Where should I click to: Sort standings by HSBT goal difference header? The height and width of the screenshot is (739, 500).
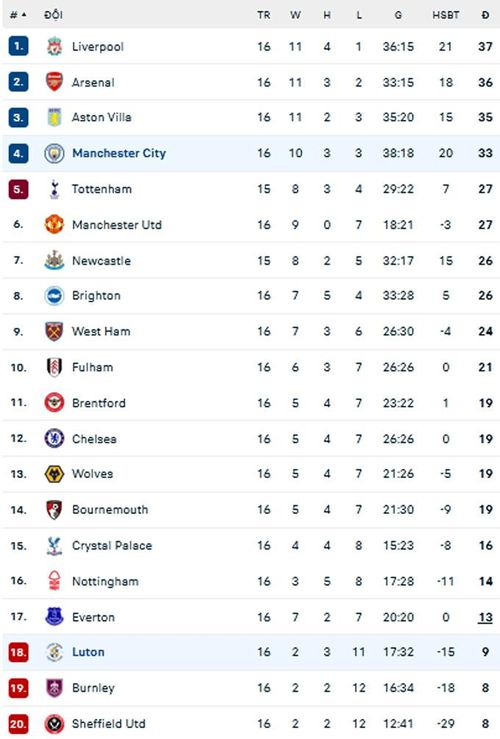445,15
